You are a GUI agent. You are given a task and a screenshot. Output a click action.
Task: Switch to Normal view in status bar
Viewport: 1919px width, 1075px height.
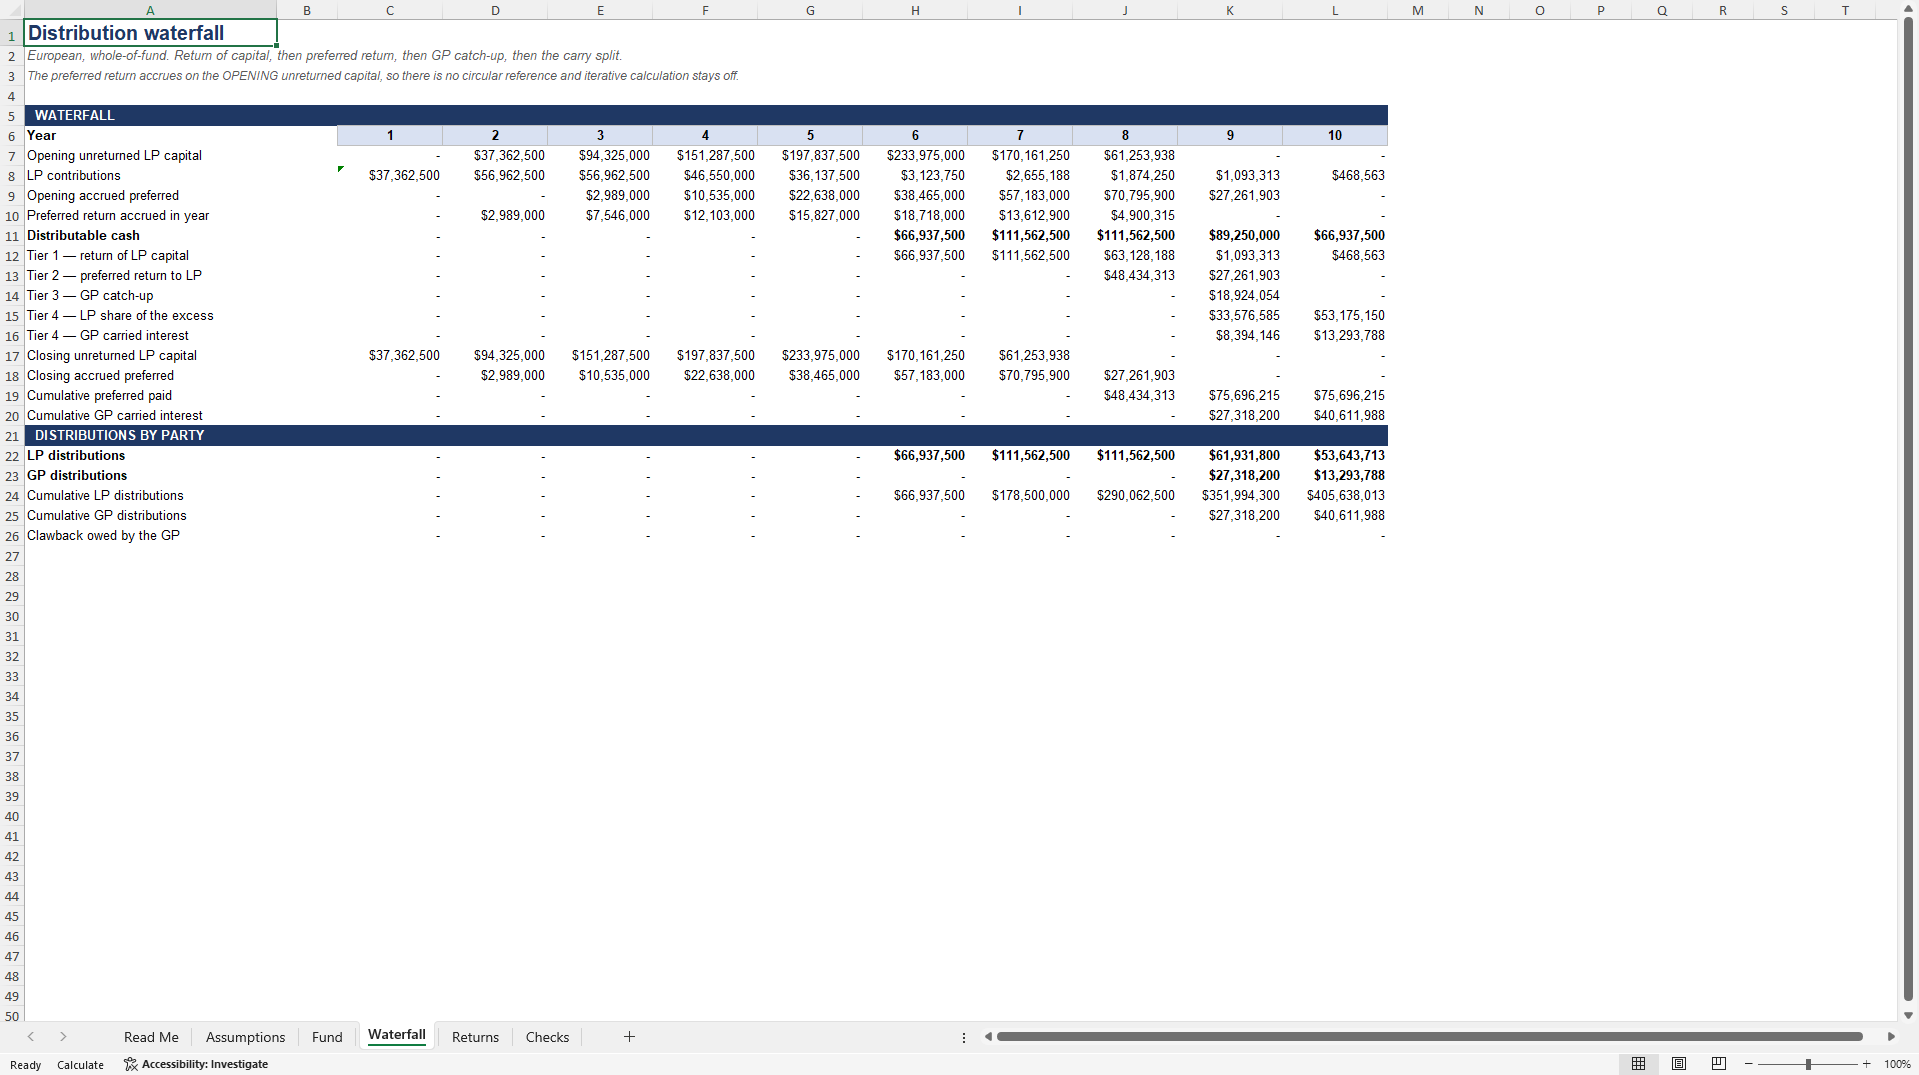(1638, 1064)
